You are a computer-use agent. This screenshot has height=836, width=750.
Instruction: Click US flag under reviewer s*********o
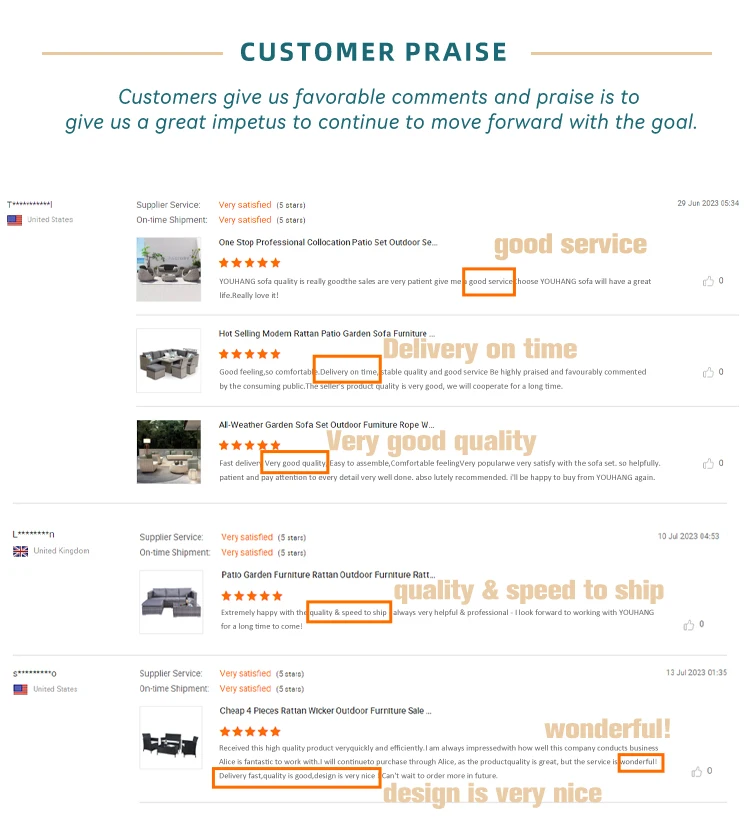coord(20,689)
